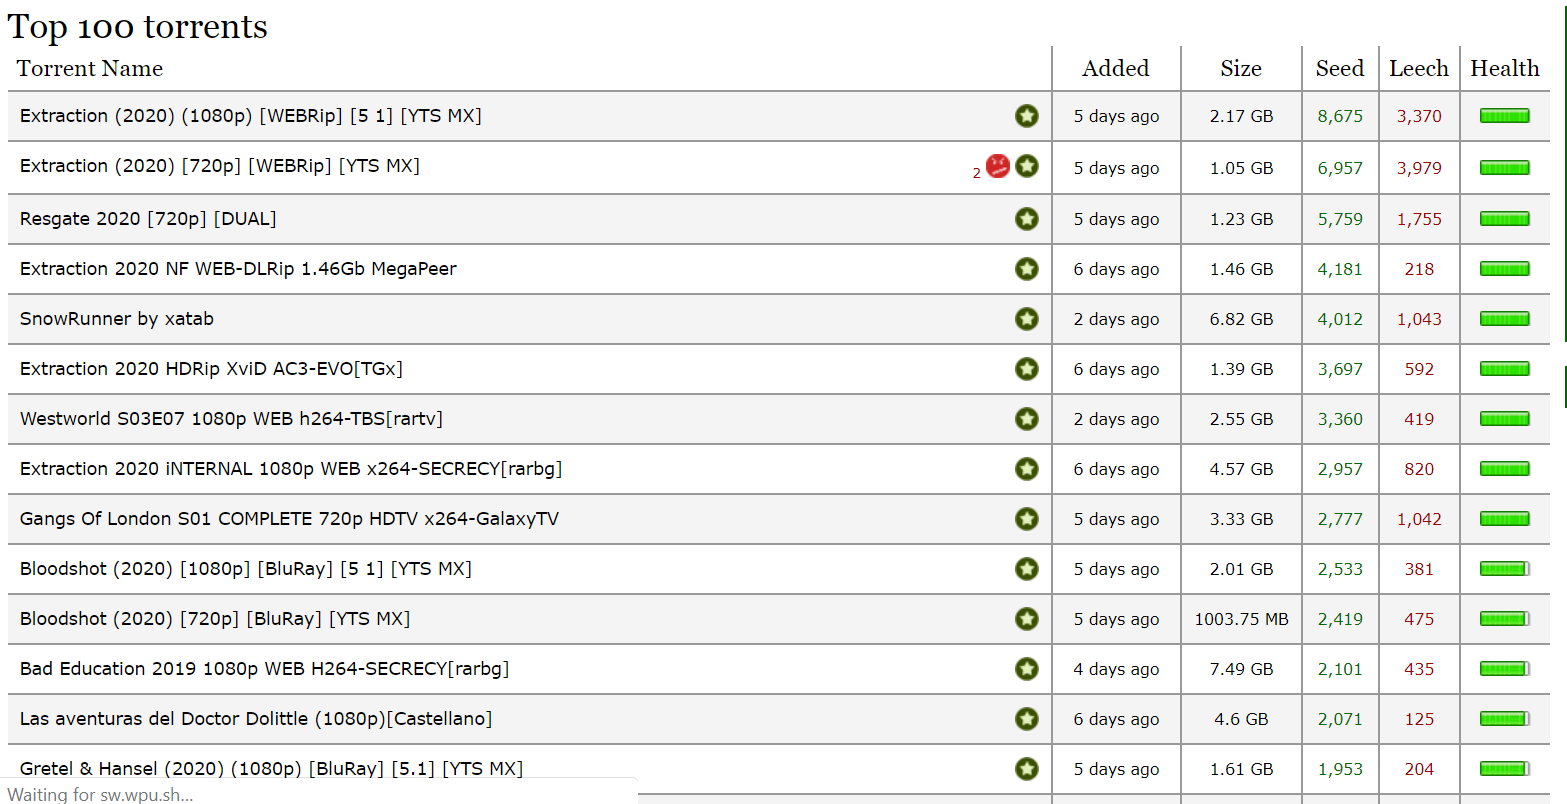The height and width of the screenshot is (804, 1567).
Task: Click star icon on Westworld S03E07 row
Action: click(1027, 419)
